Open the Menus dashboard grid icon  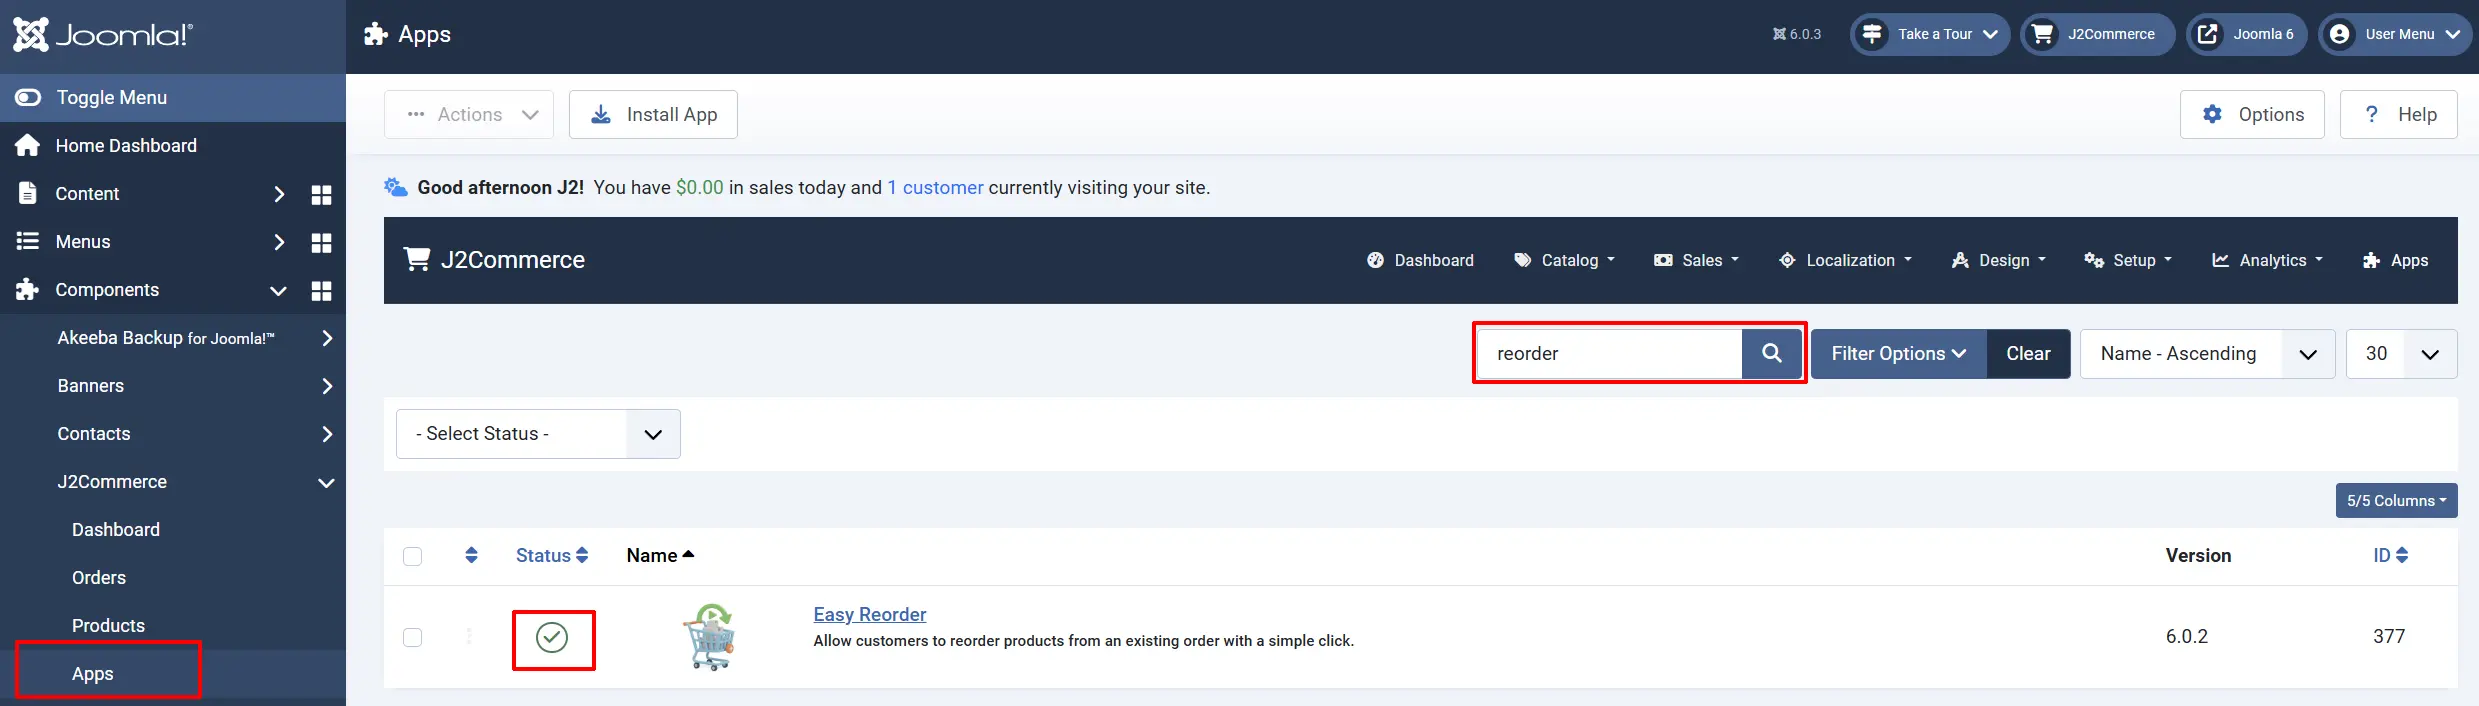click(x=321, y=243)
